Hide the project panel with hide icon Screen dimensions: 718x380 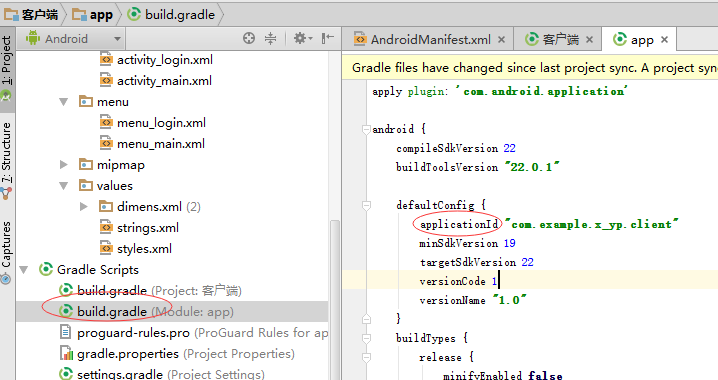click(328, 38)
